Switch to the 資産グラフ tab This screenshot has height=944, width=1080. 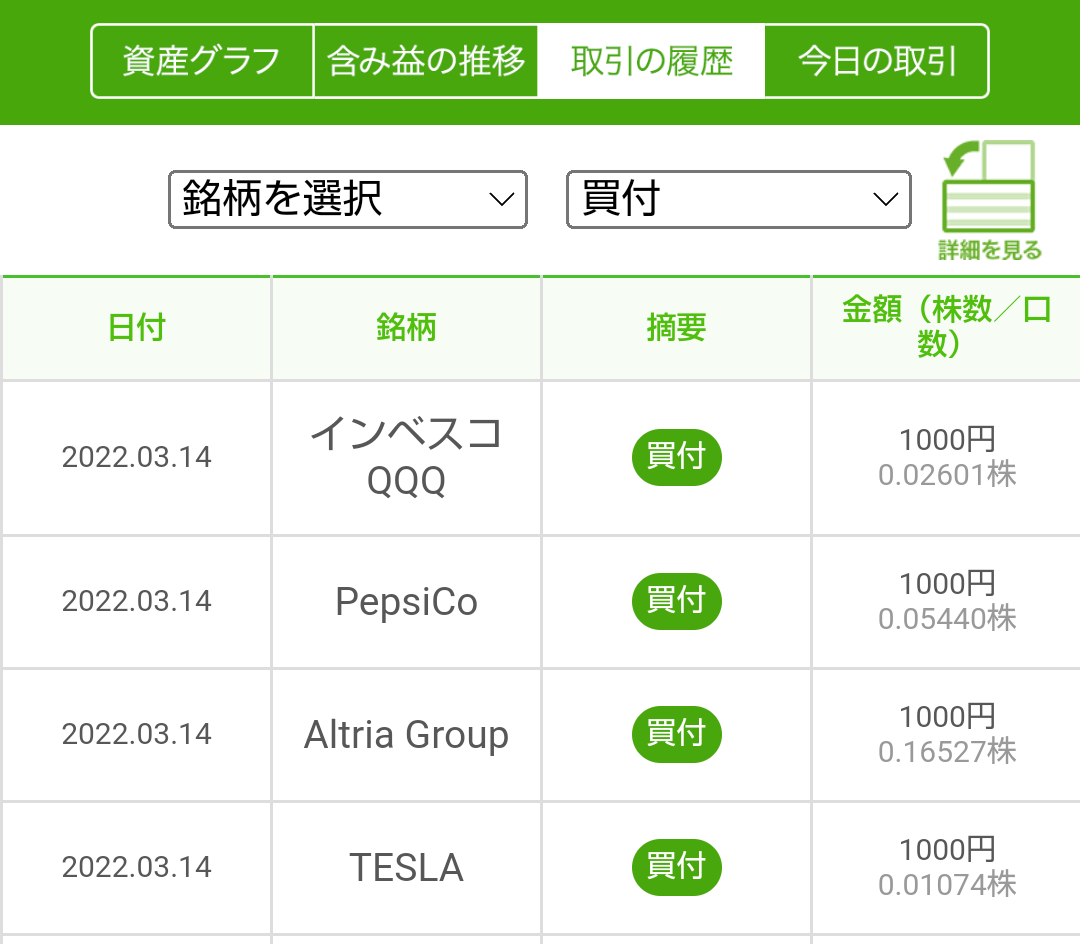coord(202,61)
